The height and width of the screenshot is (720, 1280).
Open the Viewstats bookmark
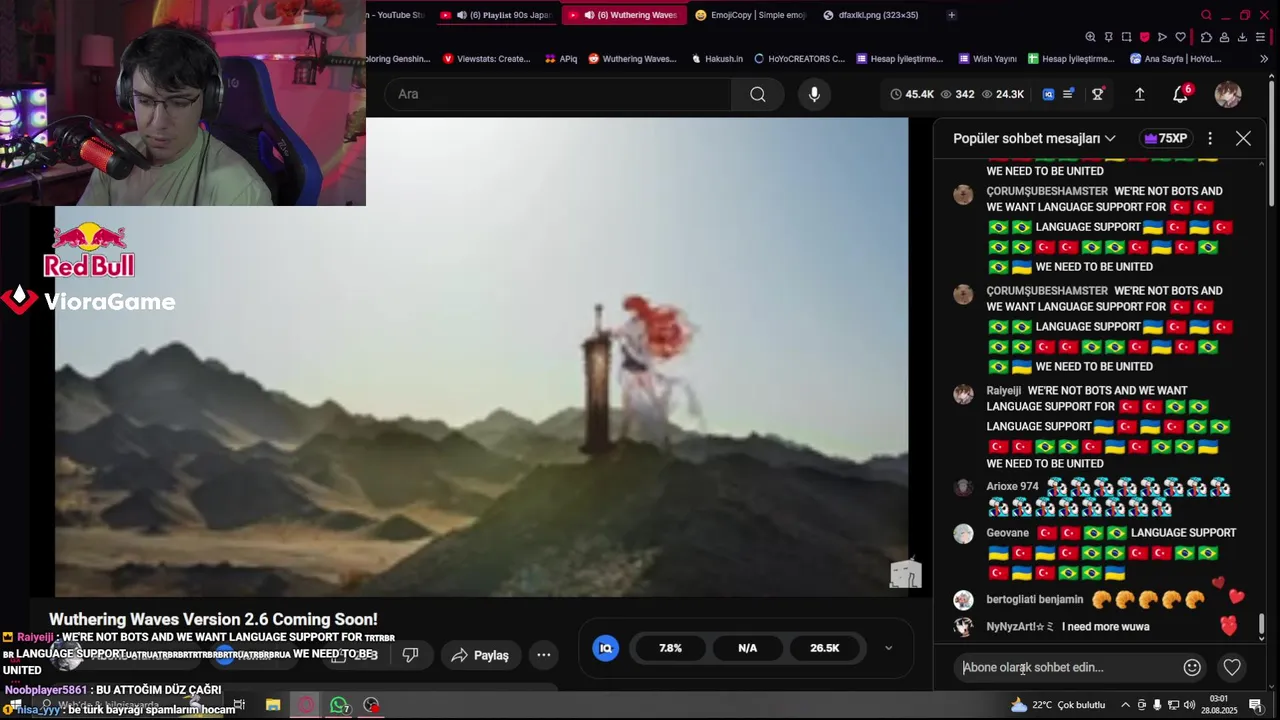486,59
